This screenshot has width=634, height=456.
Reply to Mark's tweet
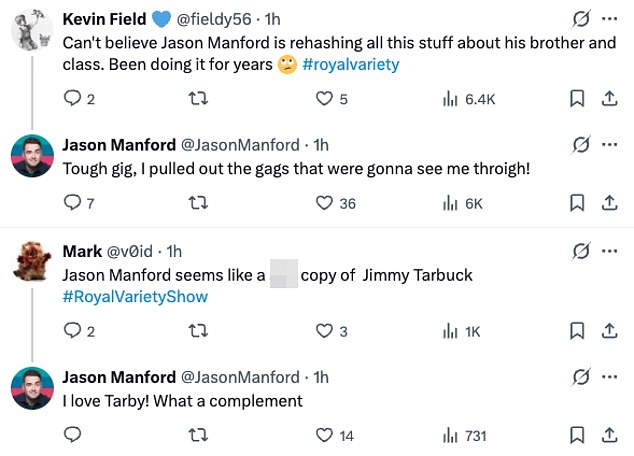click(x=72, y=331)
